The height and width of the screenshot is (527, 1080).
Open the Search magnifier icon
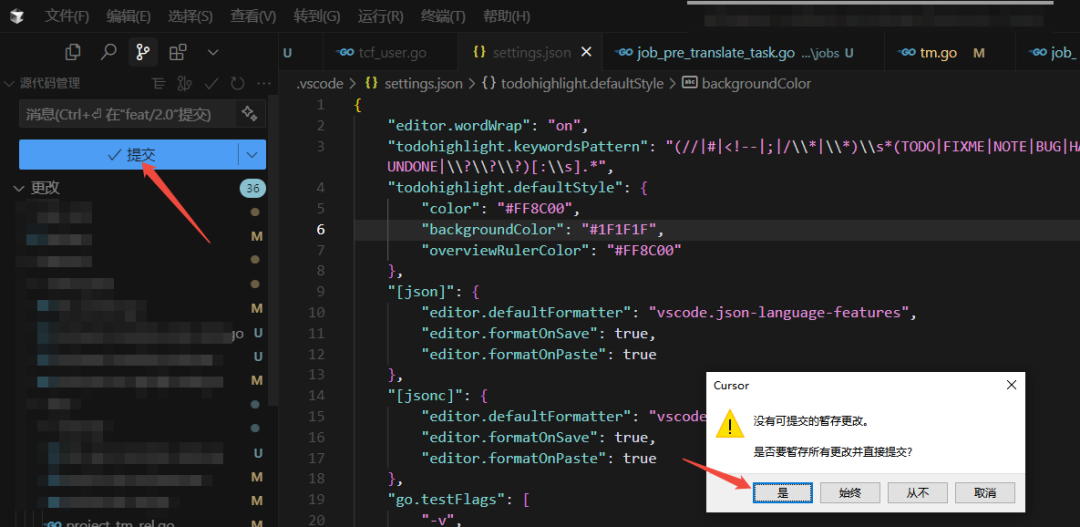click(x=108, y=52)
